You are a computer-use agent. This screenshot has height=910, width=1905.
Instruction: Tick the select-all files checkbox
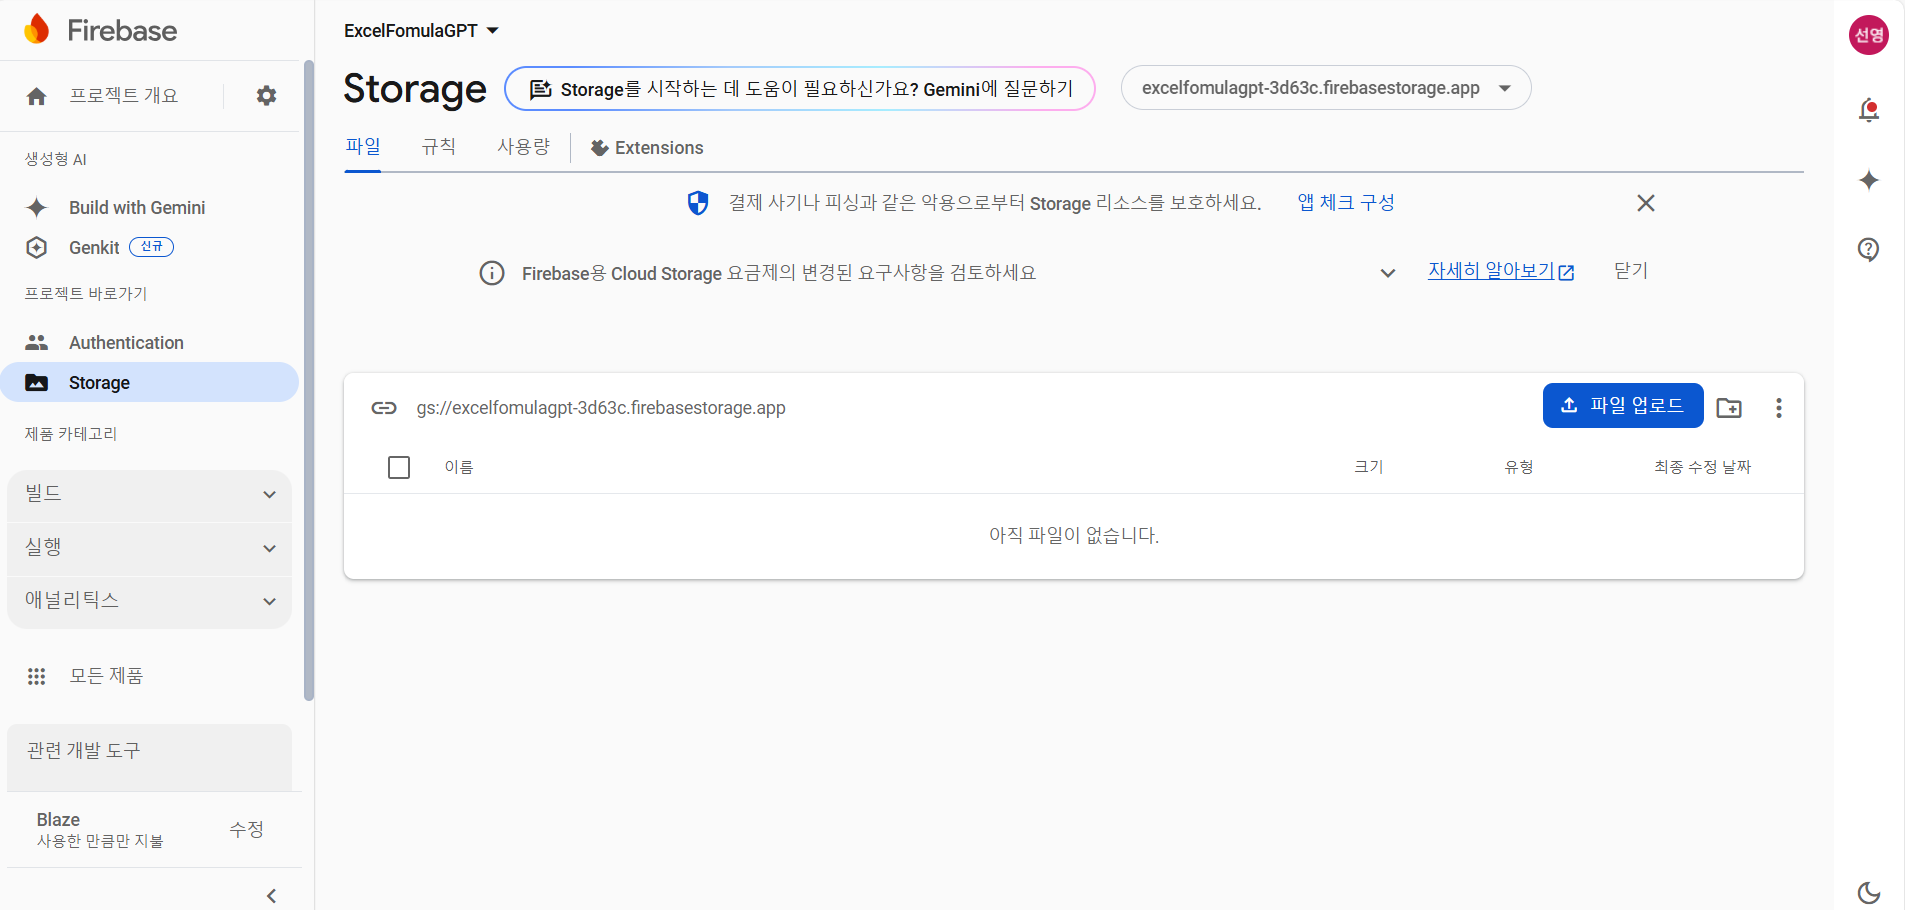pyautogui.click(x=399, y=467)
